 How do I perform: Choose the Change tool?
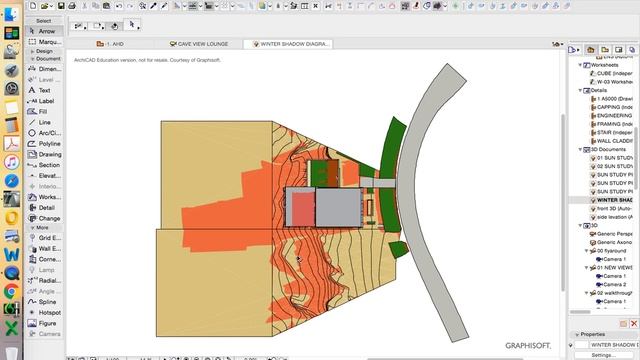click(44, 218)
